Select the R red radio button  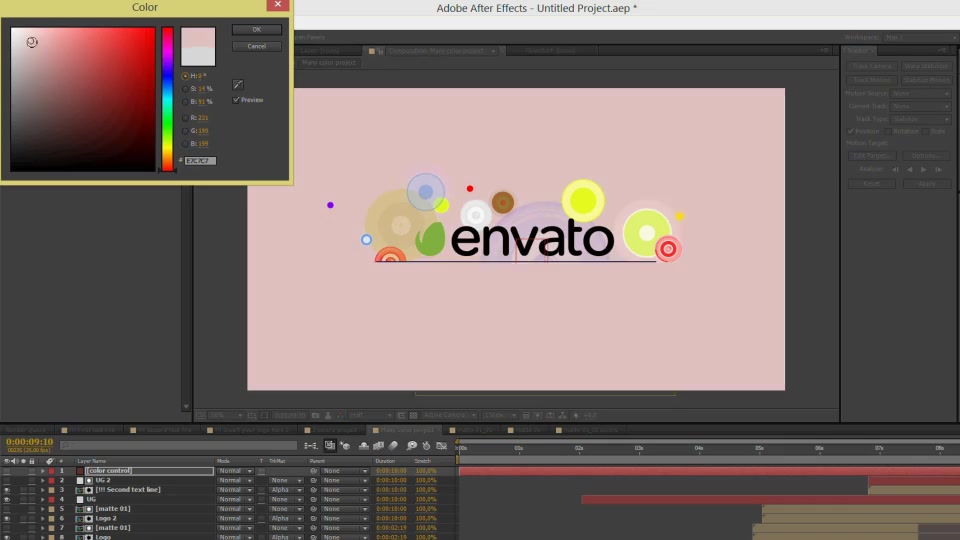(186, 118)
